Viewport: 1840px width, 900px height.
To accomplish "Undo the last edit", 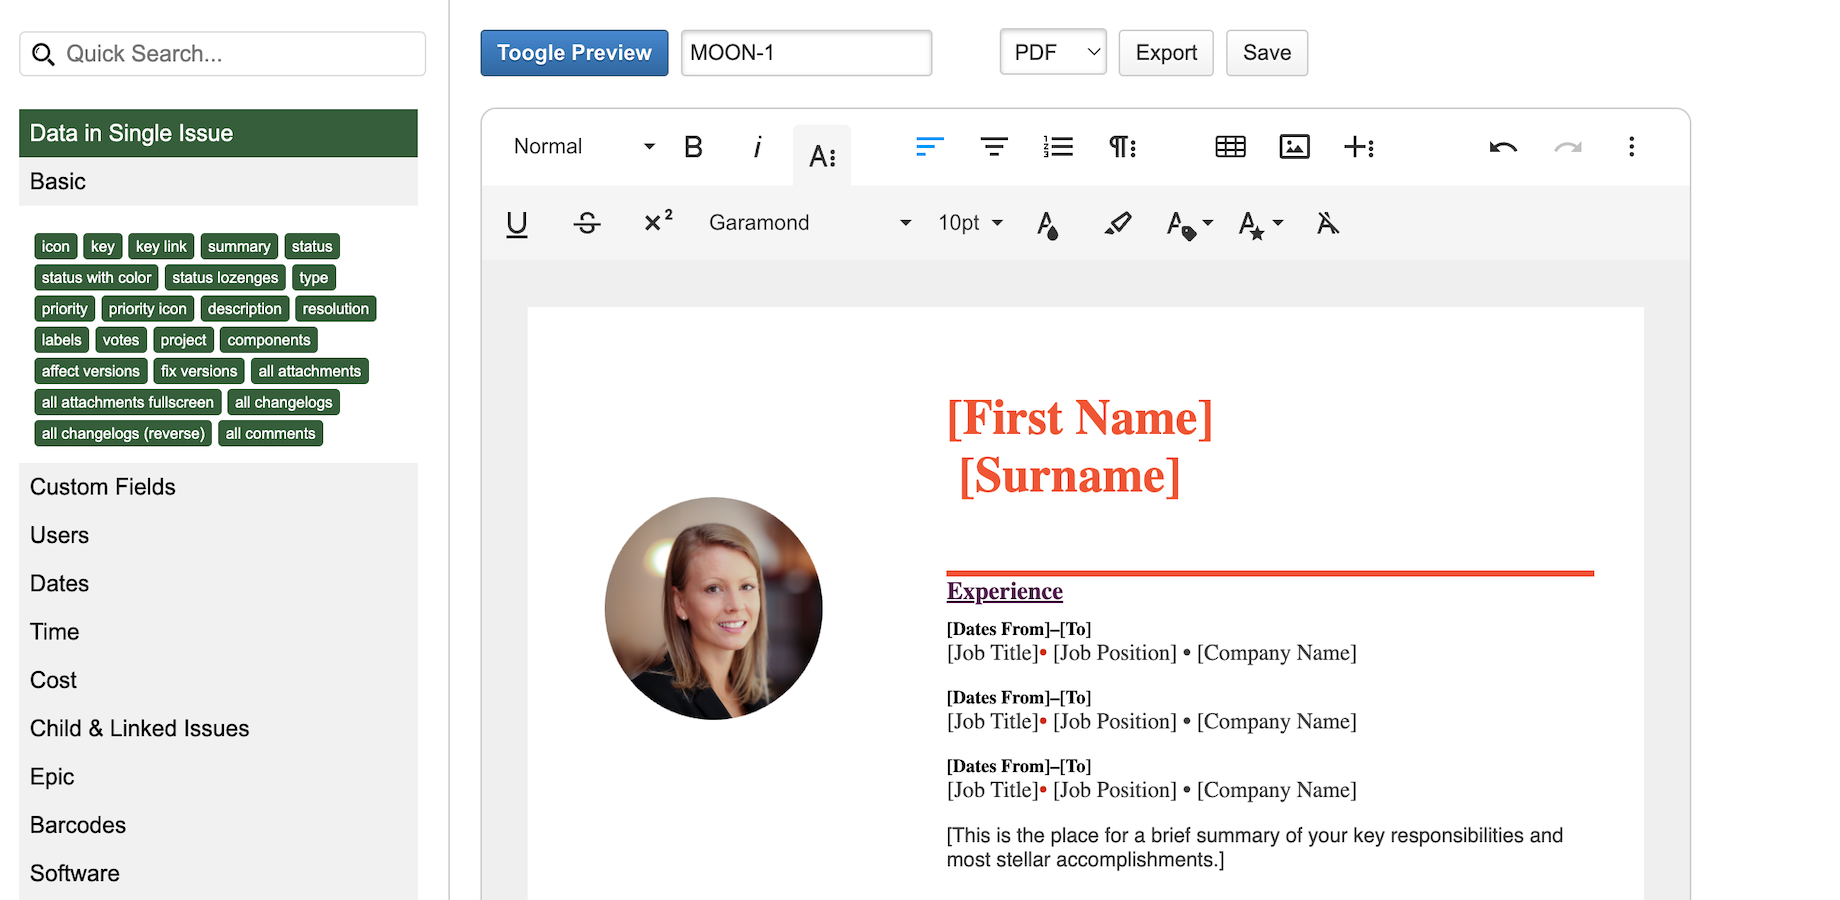I will coord(1503,147).
